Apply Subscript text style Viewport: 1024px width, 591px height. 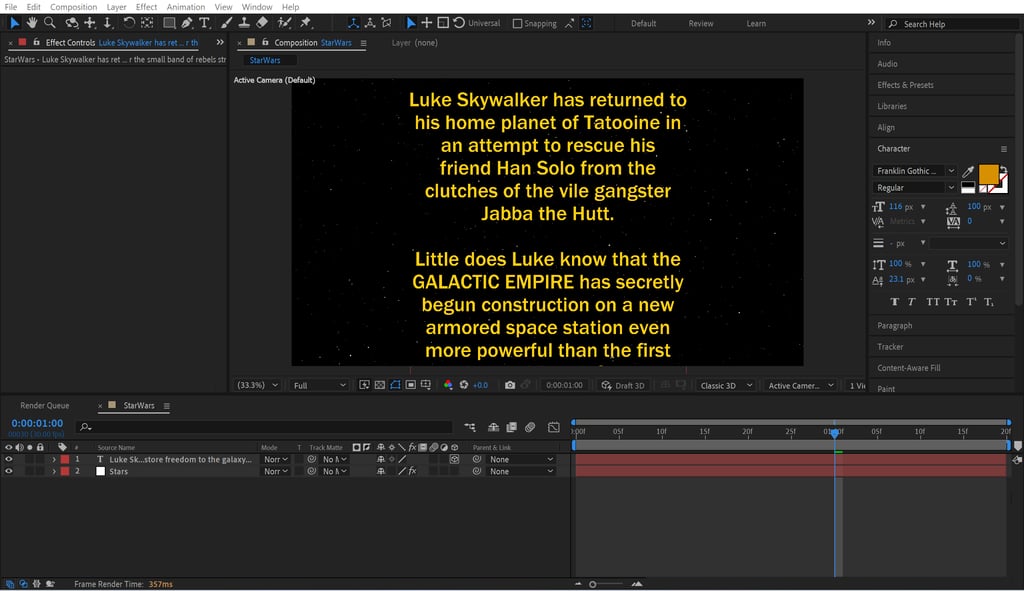click(x=989, y=302)
